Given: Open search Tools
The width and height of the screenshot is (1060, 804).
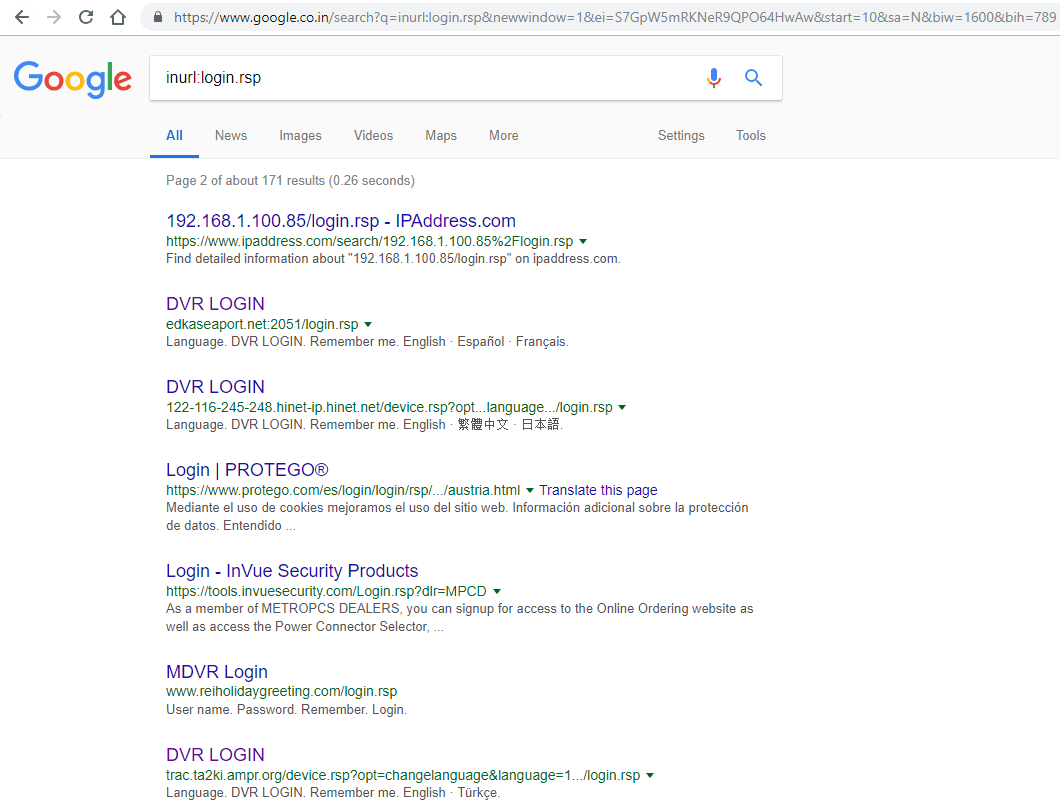Looking at the screenshot, I should point(750,135).
